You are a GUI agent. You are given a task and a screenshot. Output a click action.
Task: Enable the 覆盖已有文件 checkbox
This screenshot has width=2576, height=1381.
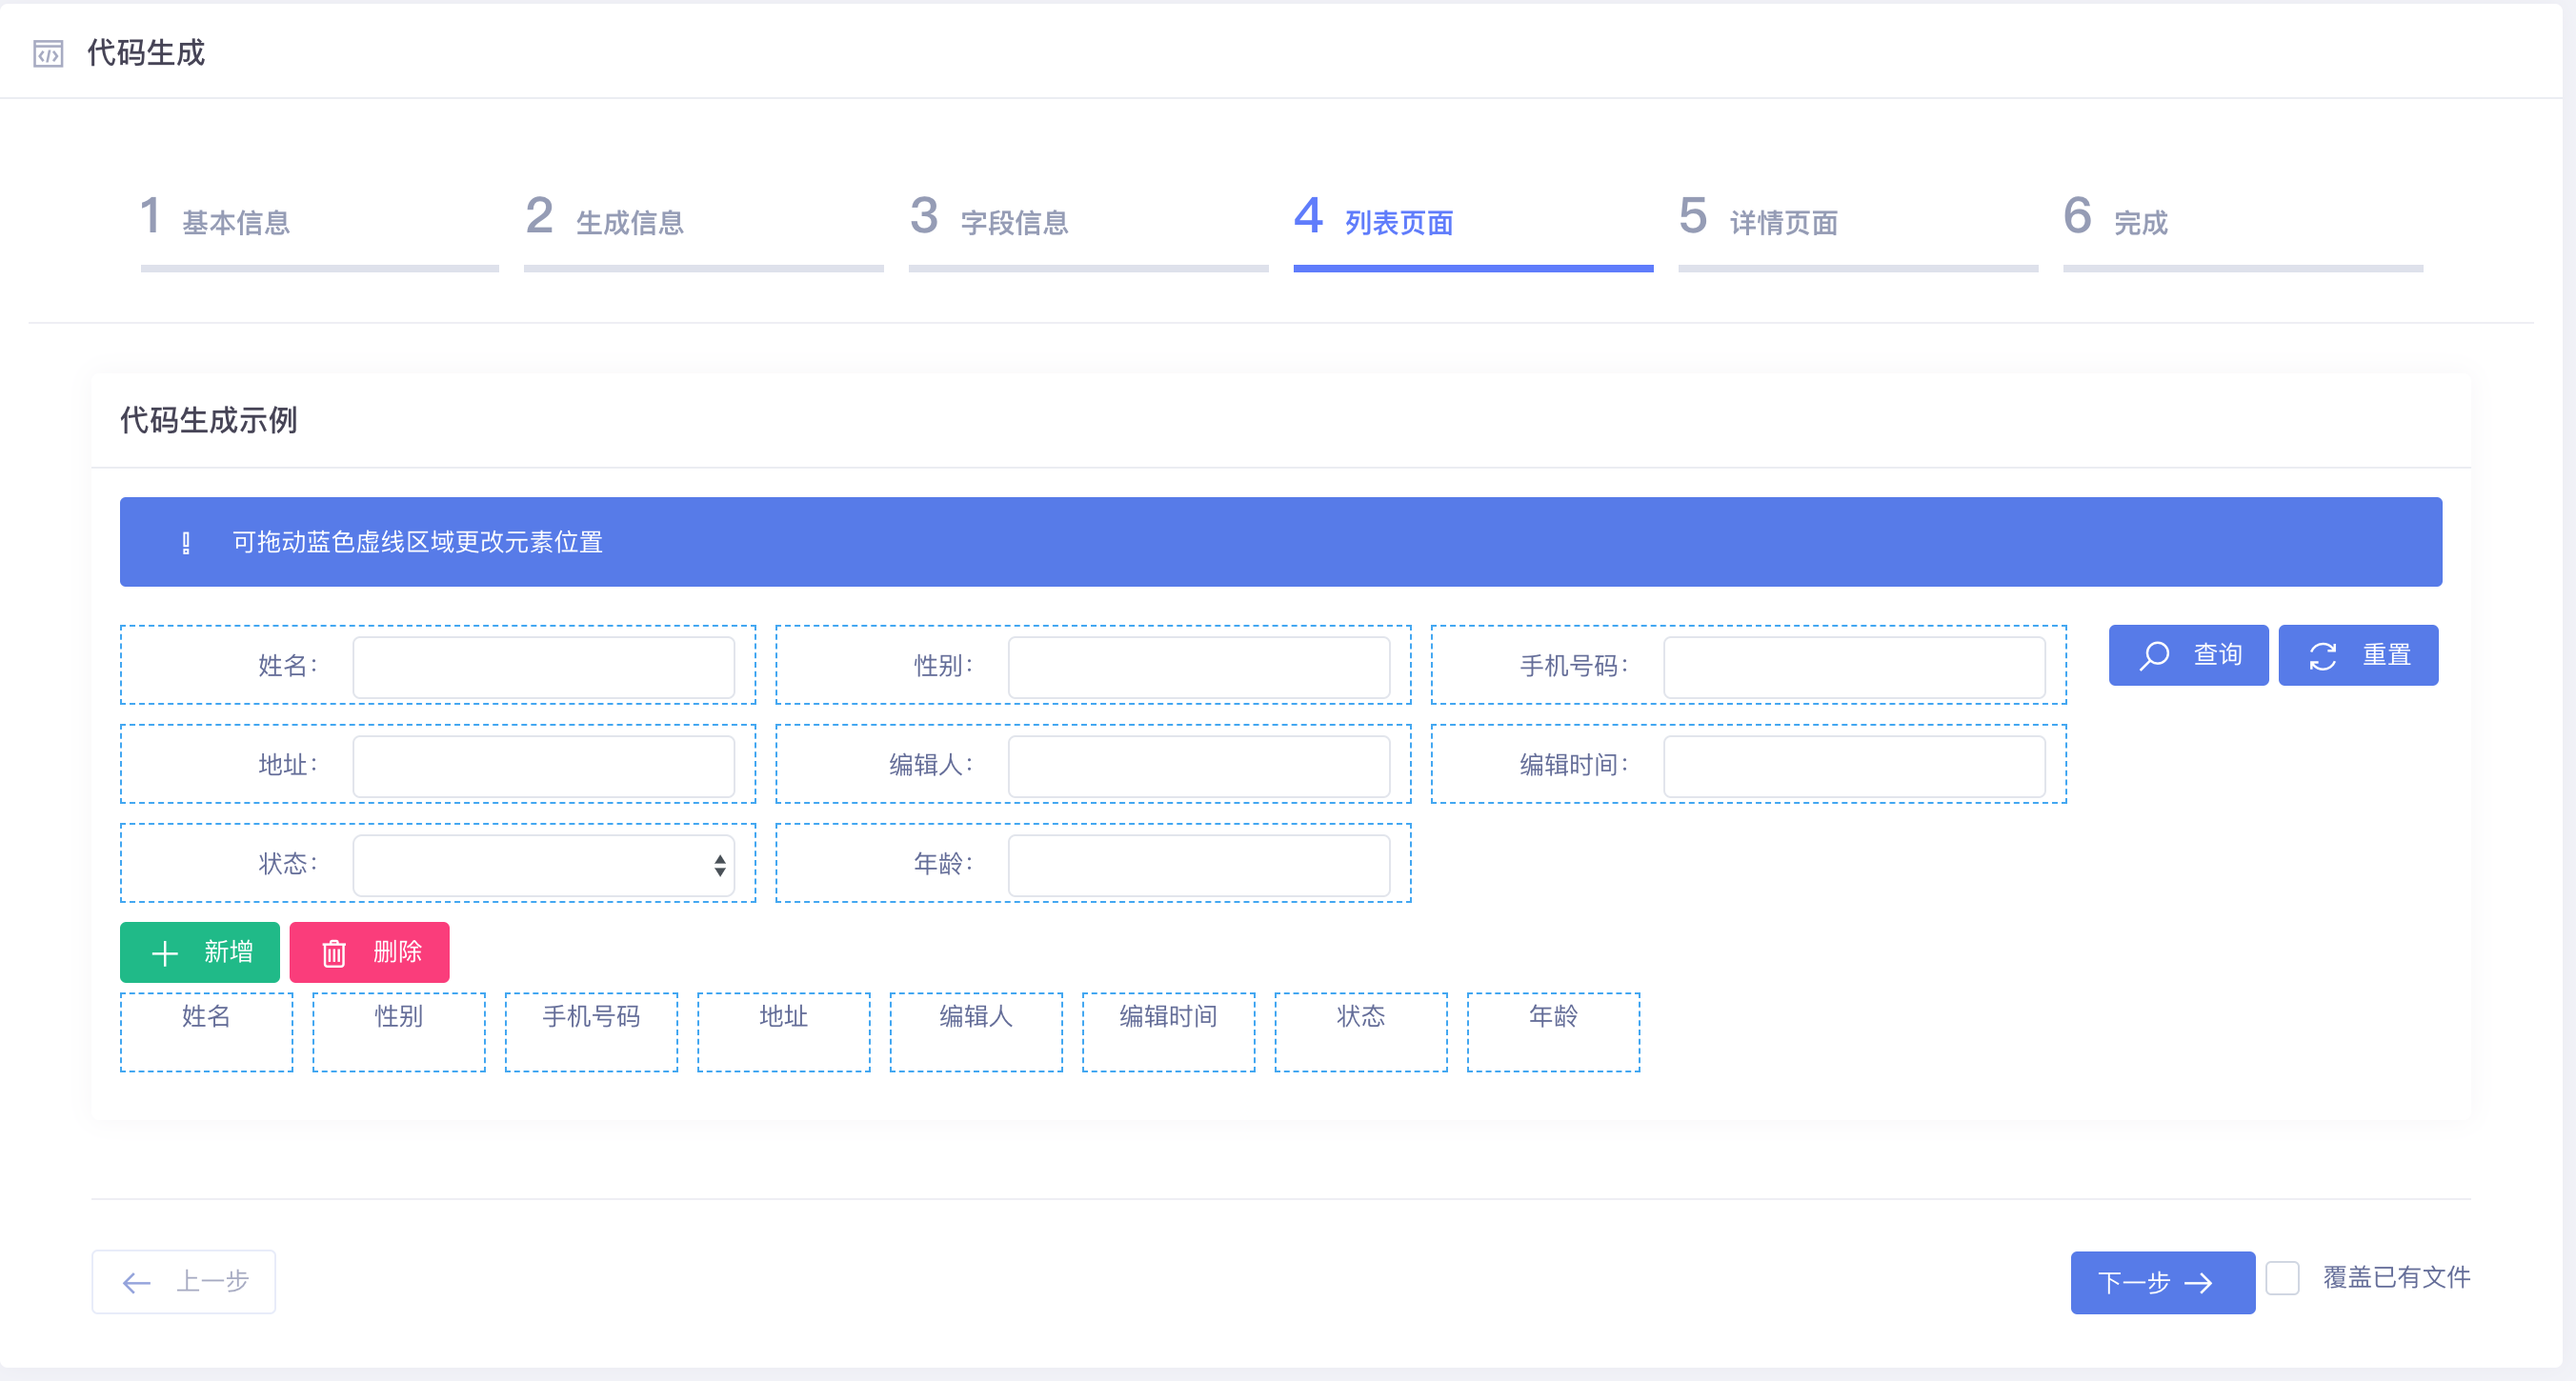(2282, 1278)
